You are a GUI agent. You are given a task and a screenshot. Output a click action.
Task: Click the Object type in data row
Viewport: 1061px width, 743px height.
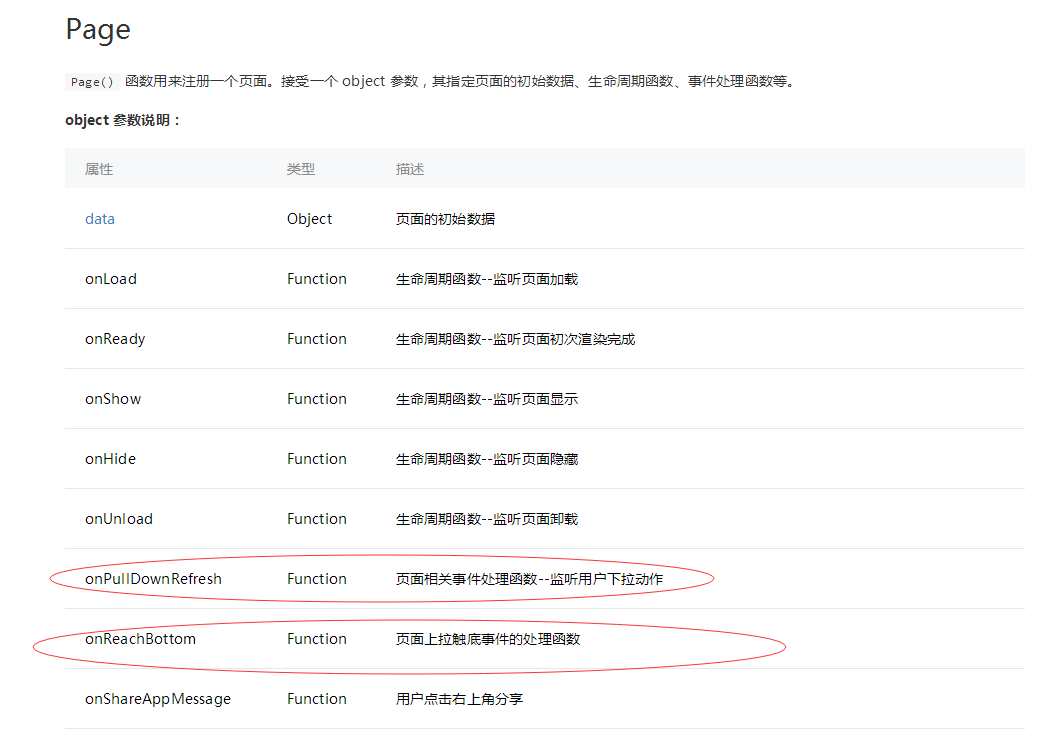309,219
